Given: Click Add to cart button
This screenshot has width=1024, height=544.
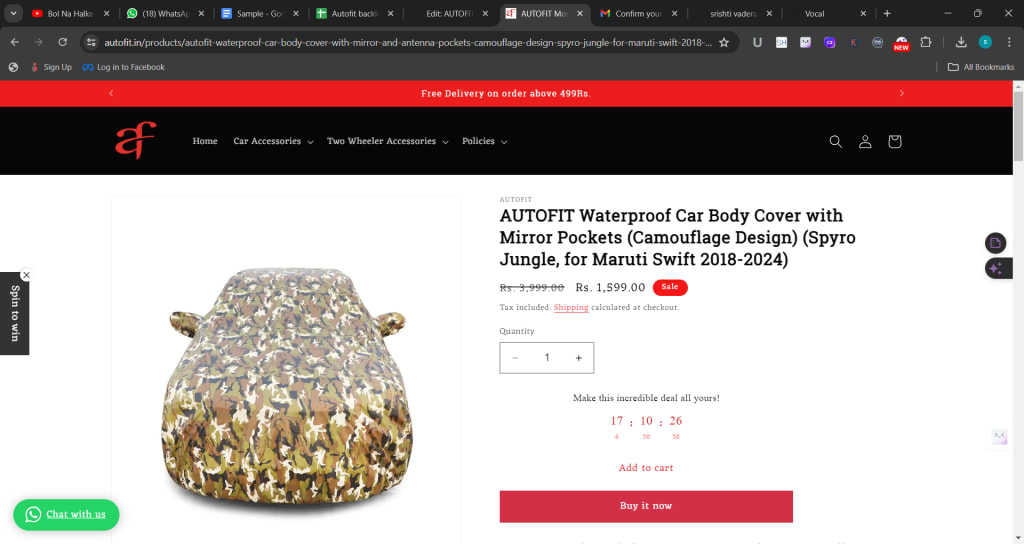Looking at the screenshot, I should coord(646,468).
